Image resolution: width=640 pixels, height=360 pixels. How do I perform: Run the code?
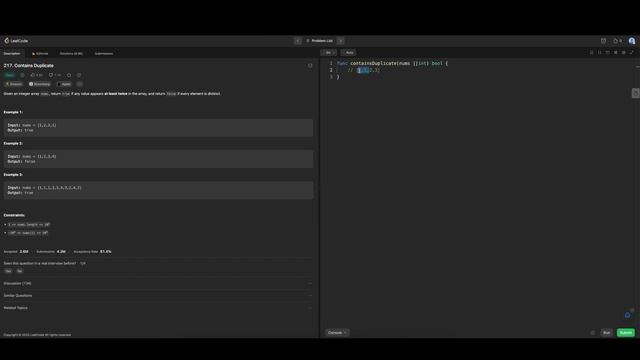point(607,333)
